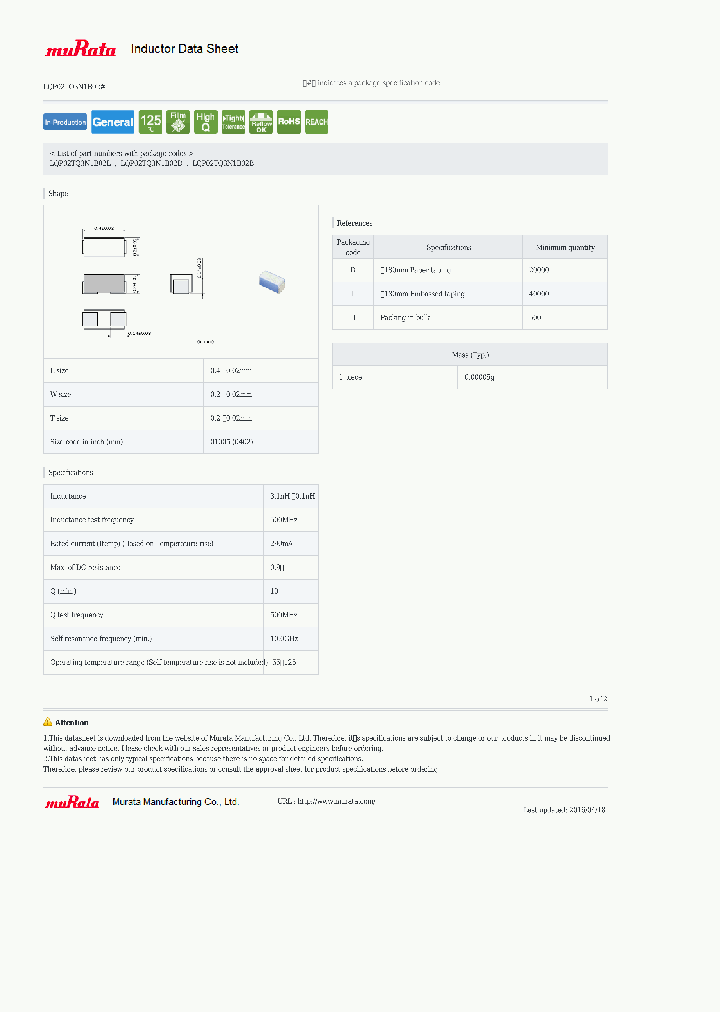Click the REACH compliance badge
This screenshot has height=1012, width=720.
(x=316, y=122)
